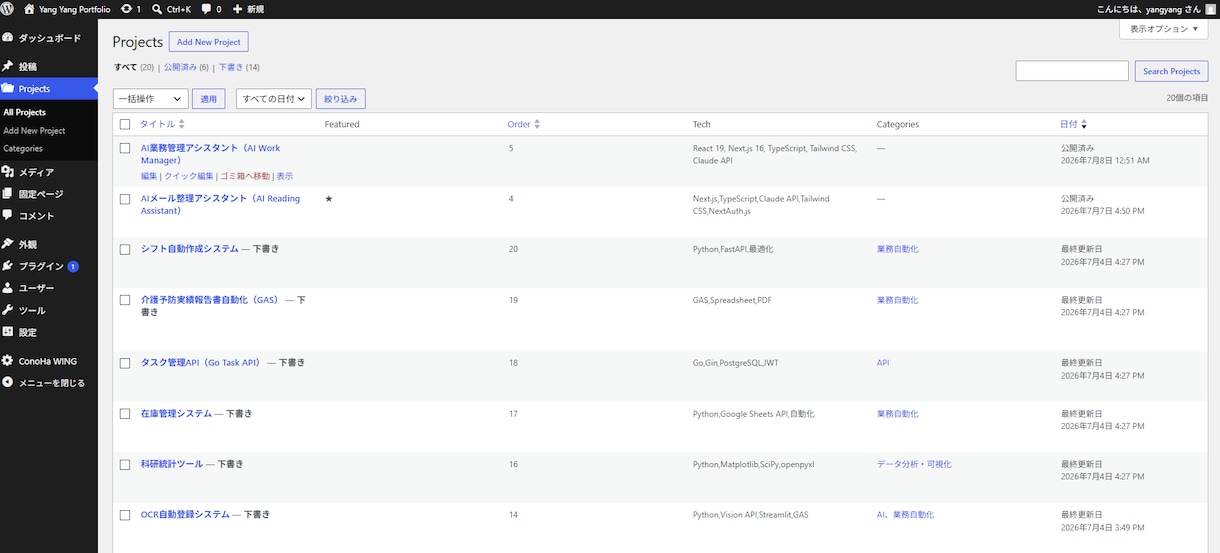1220x553 pixels.
Task: Open the All Projects submenu item
Action: (25, 113)
